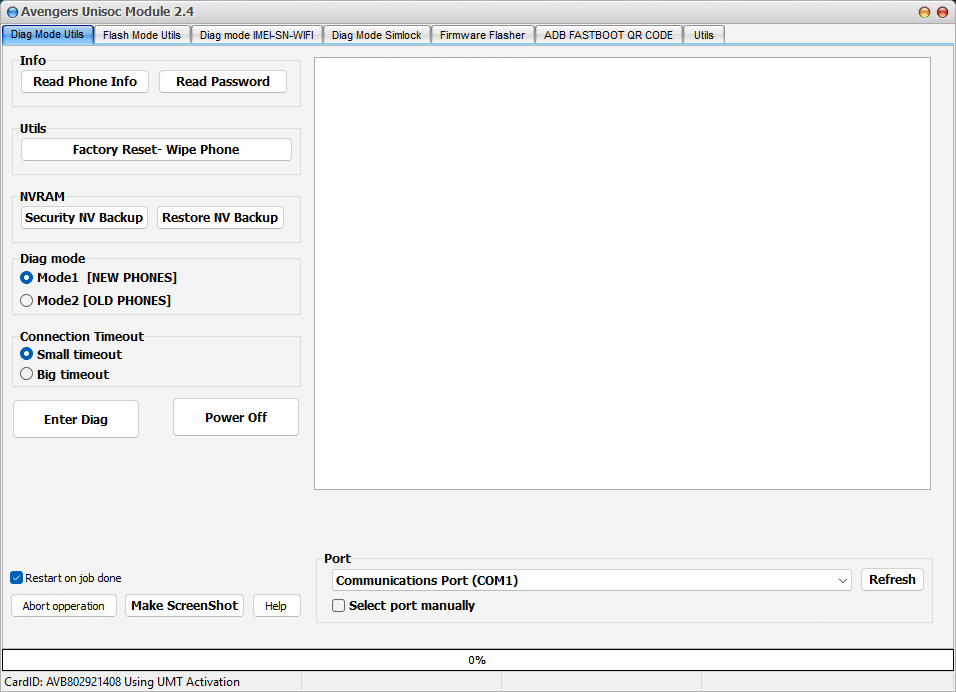The image size is (956, 692).
Task: Click Make ScreenShot button
Action: point(185,606)
